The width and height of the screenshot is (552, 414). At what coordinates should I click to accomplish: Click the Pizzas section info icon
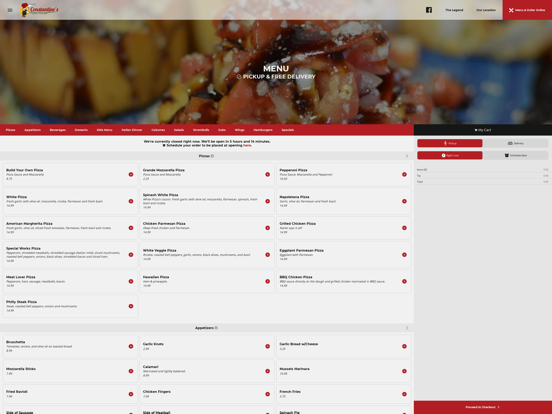coord(212,156)
